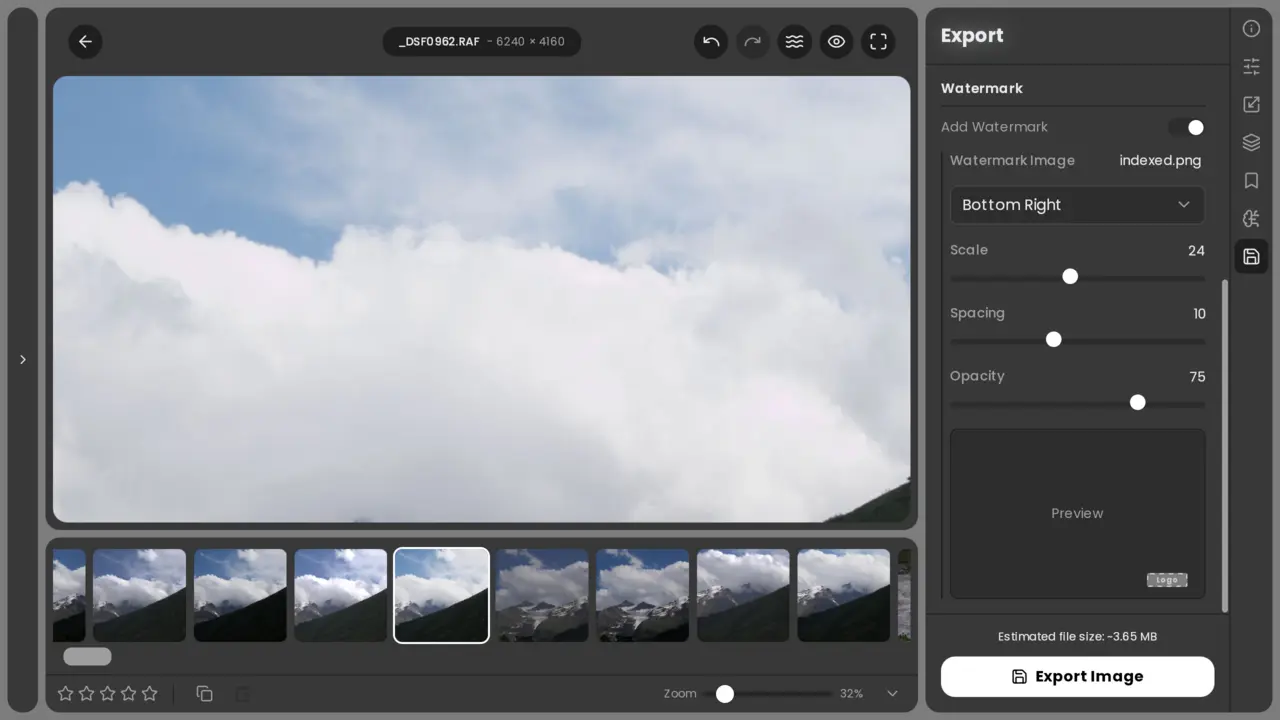The height and width of the screenshot is (720, 1280).
Task: Rate the photo five stars
Action: coord(150,693)
